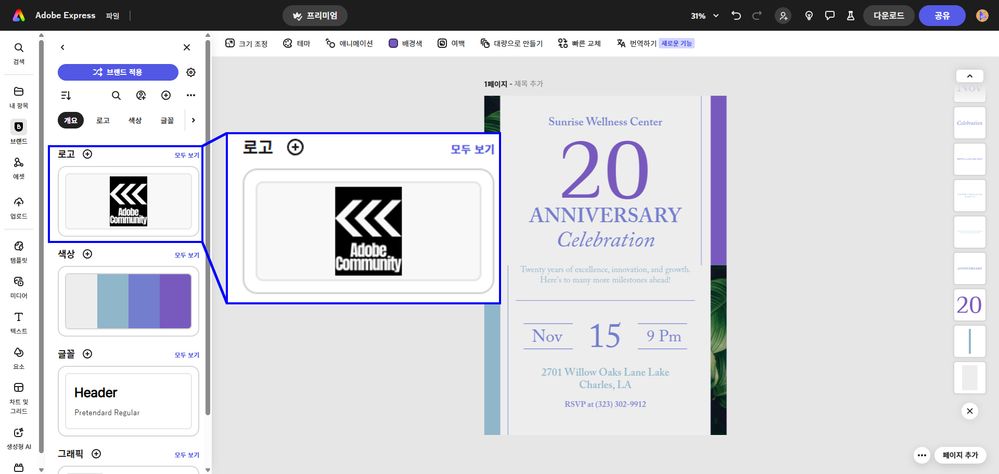
Task: Open 내 항목 in the sidebar
Action: 18,97
